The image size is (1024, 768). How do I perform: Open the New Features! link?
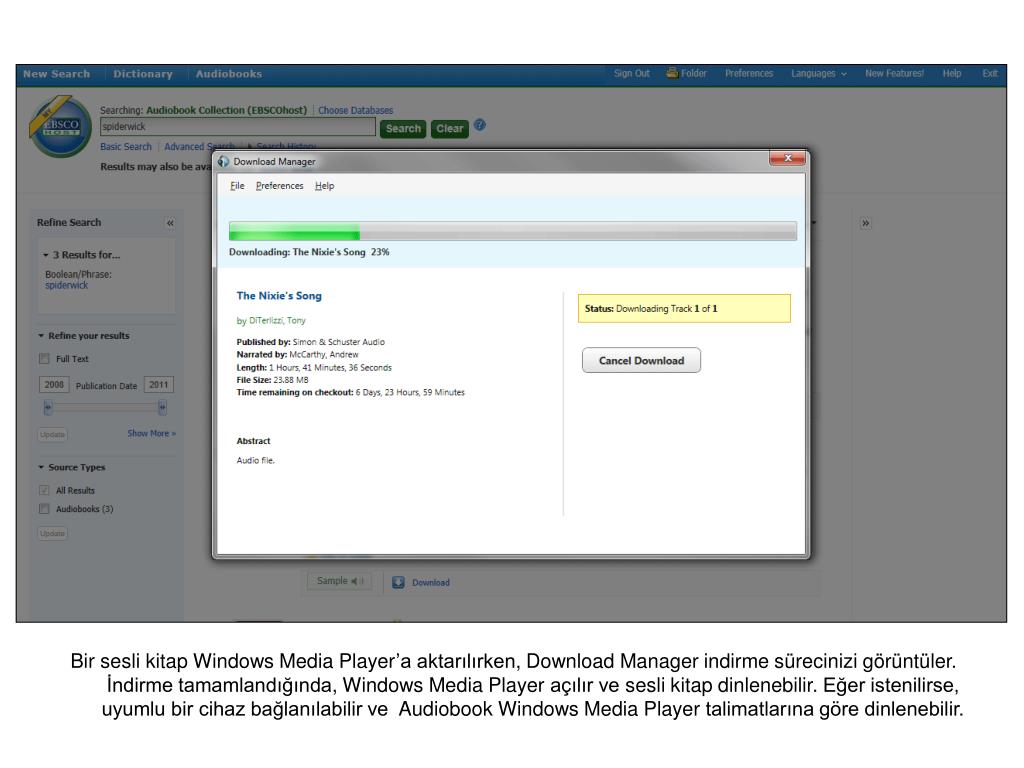[x=894, y=73]
